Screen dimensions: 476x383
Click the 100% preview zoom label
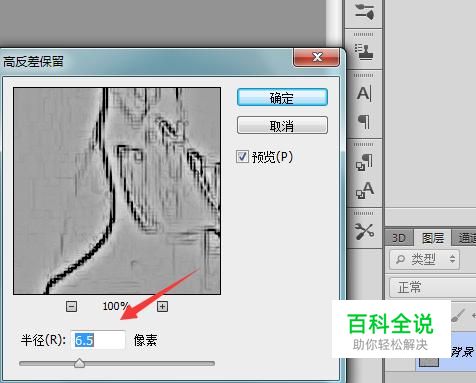pyautogui.click(x=116, y=306)
